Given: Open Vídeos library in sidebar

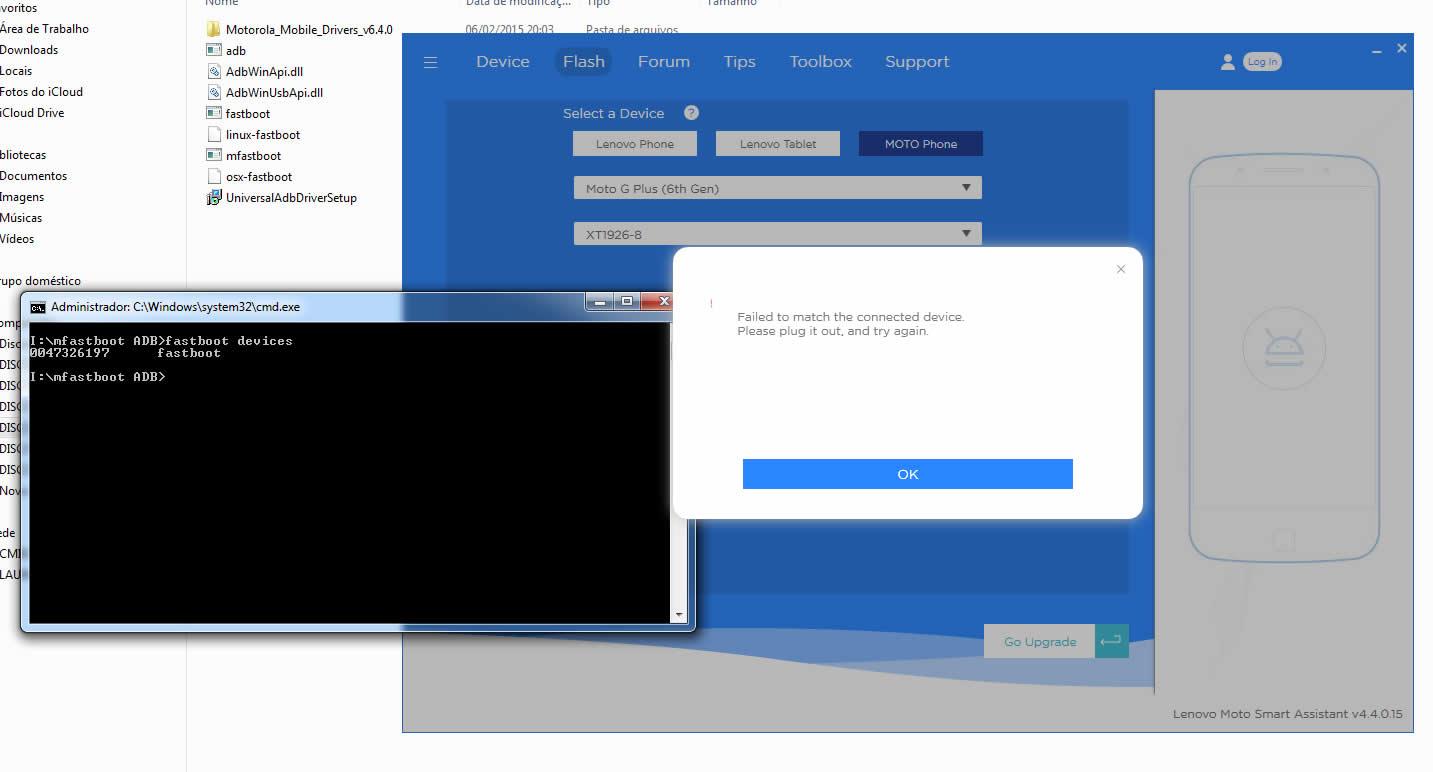Looking at the screenshot, I should tap(17, 239).
